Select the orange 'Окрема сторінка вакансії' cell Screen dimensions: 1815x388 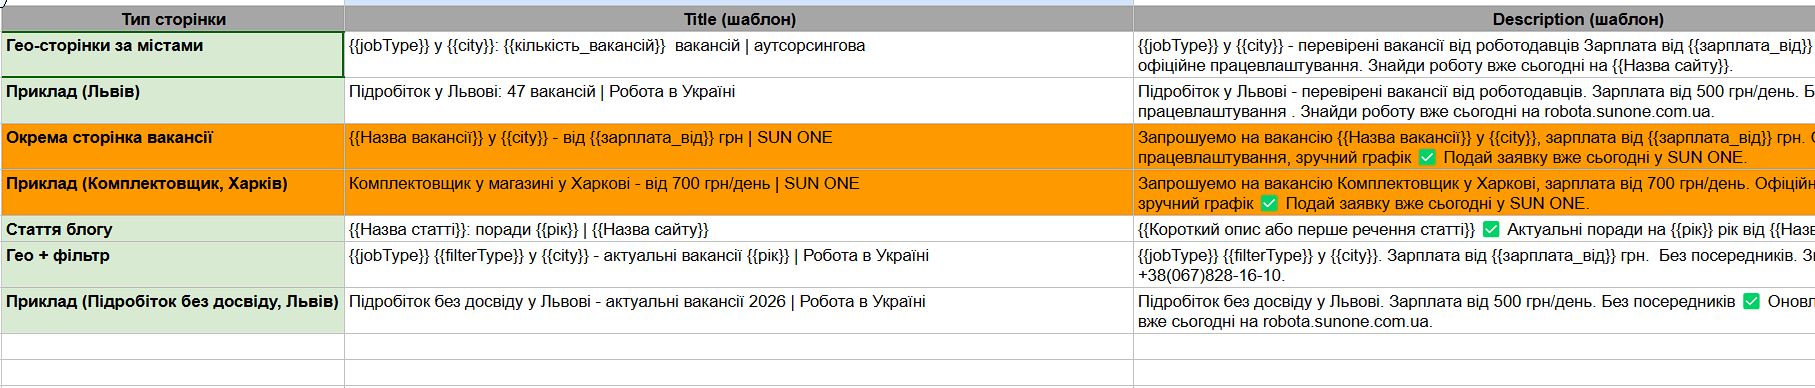click(x=173, y=147)
